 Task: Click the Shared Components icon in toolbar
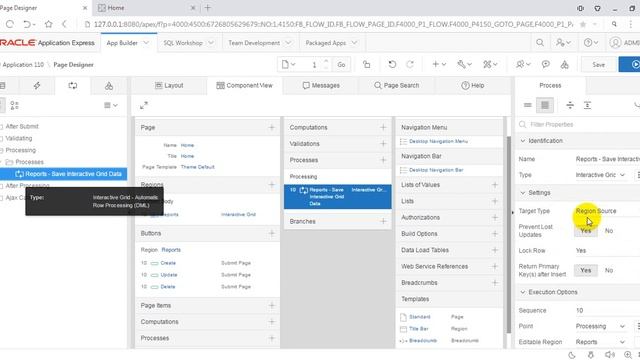click(564, 64)
